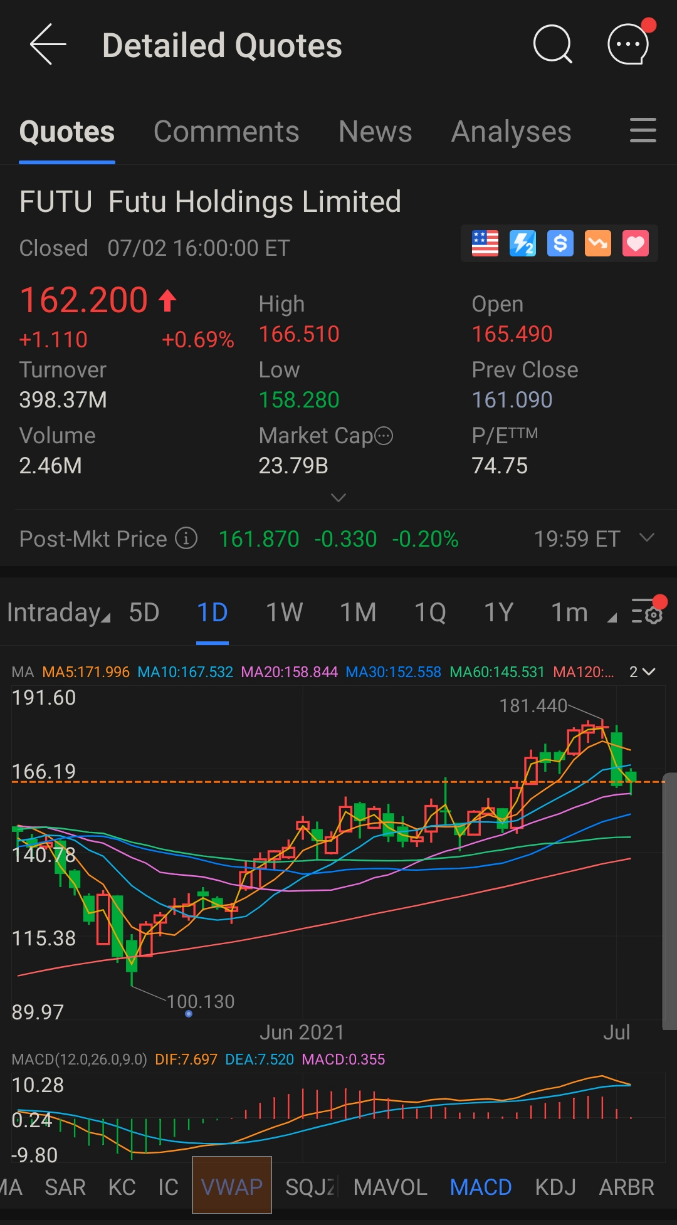
Task: Tap the orange downtrend chart icon
Action: click(x=598, y=243)
